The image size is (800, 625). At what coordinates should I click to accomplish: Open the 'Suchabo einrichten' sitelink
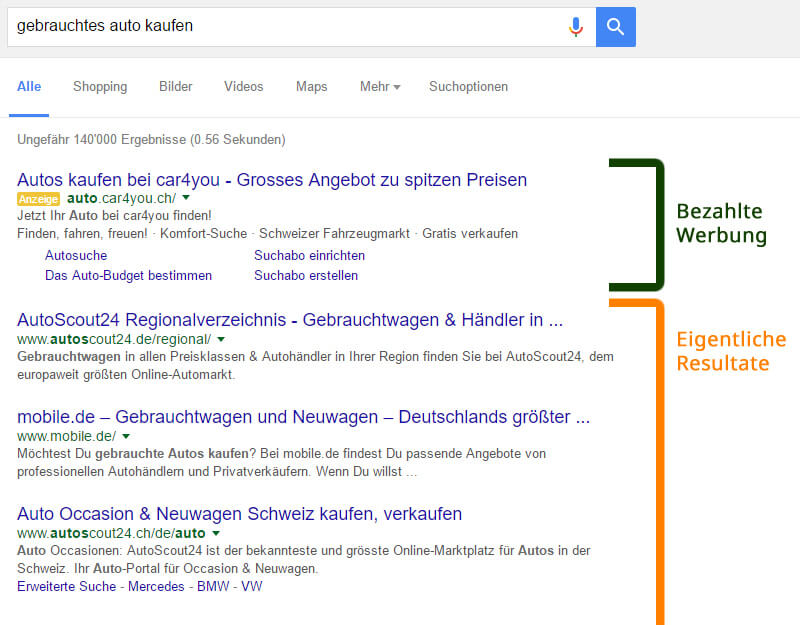click(x=310, y=256)
